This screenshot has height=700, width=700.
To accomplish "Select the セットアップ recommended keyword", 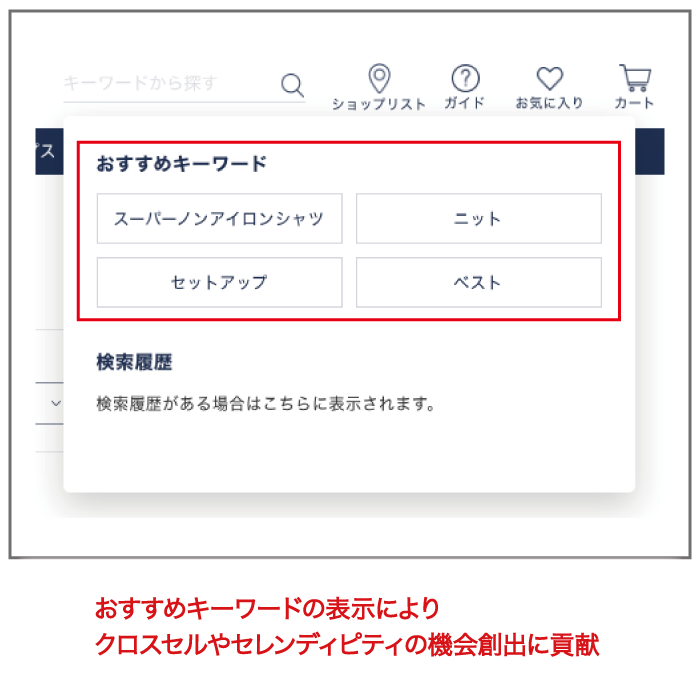I will pyautogui.click(x=220, y=282).
